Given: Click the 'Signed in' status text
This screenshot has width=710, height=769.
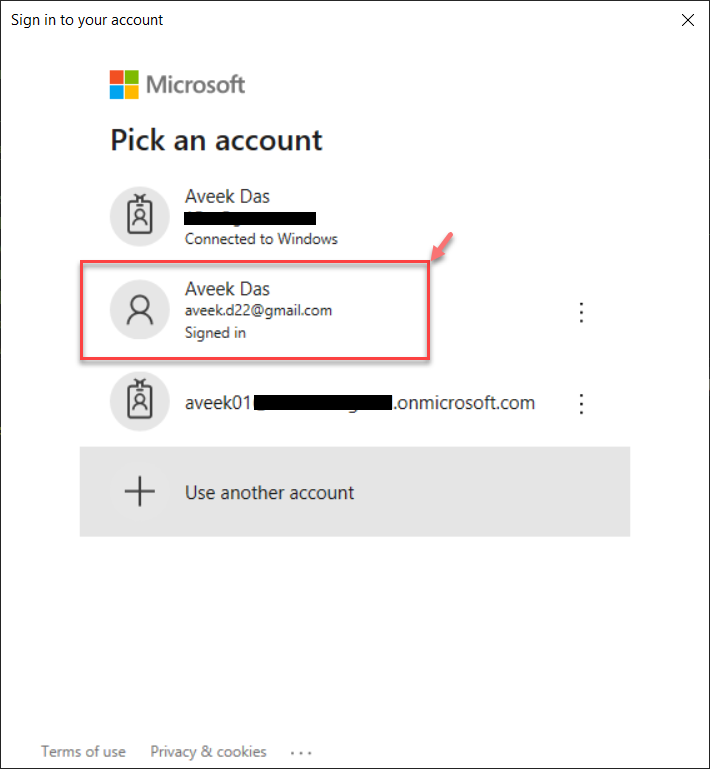Looking at the screenshot, I should [x=215, y=333].
